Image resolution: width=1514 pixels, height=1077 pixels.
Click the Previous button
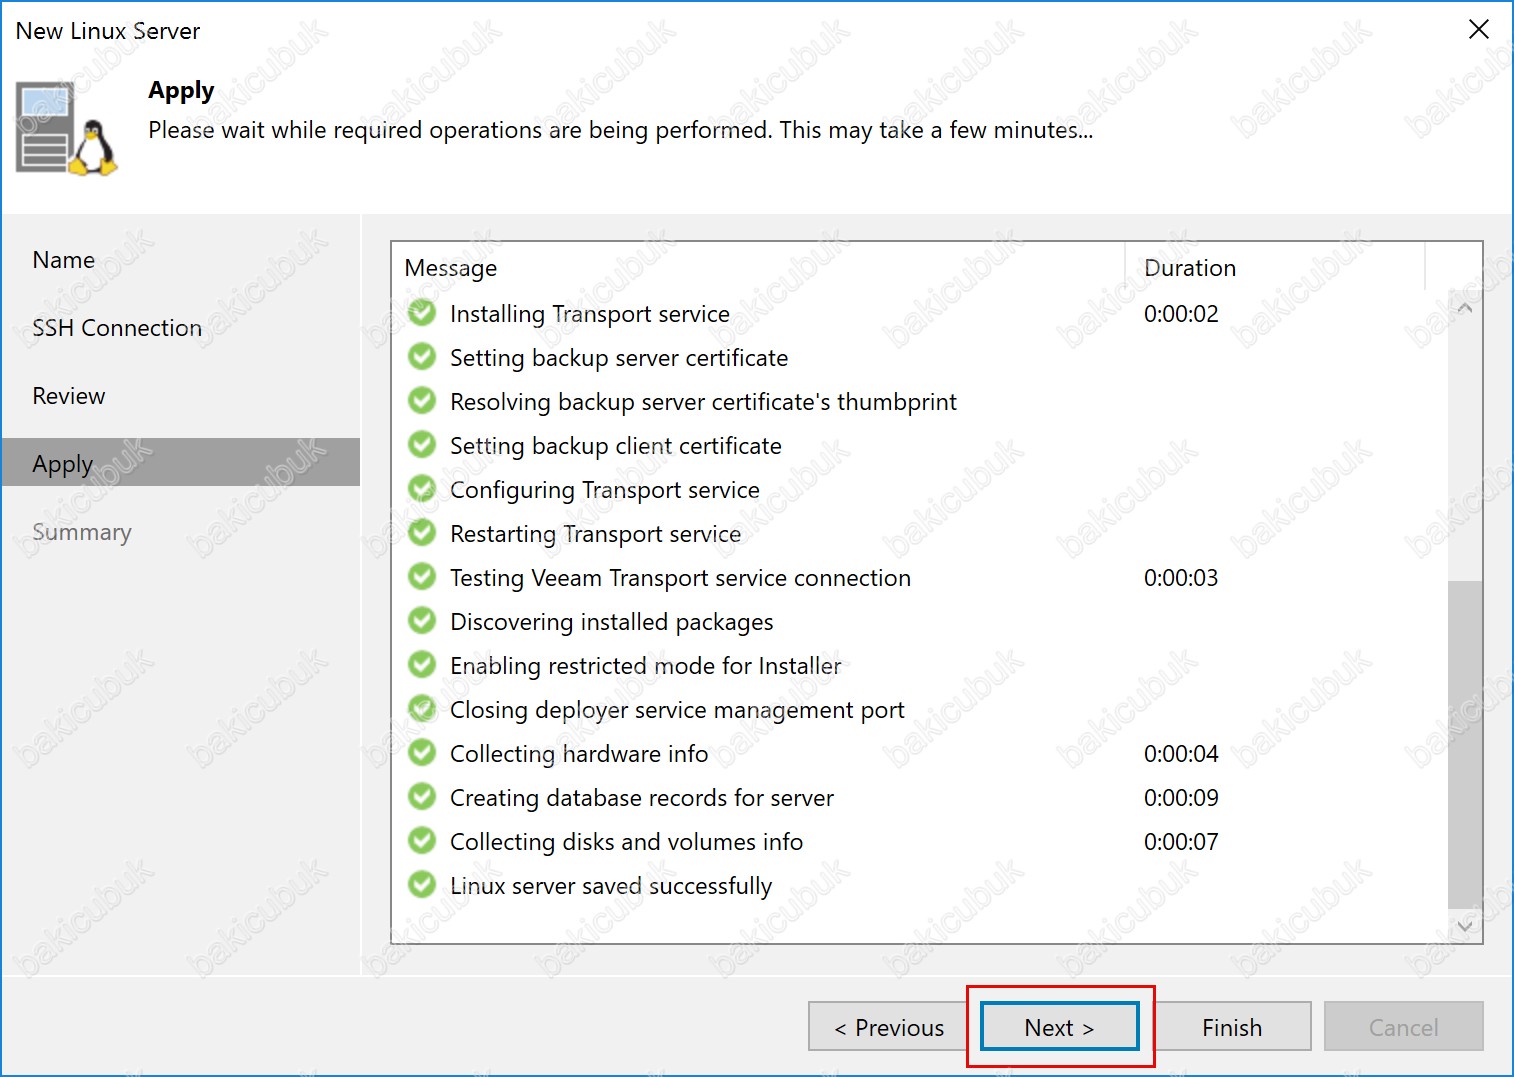click(x=888, y=1027)
